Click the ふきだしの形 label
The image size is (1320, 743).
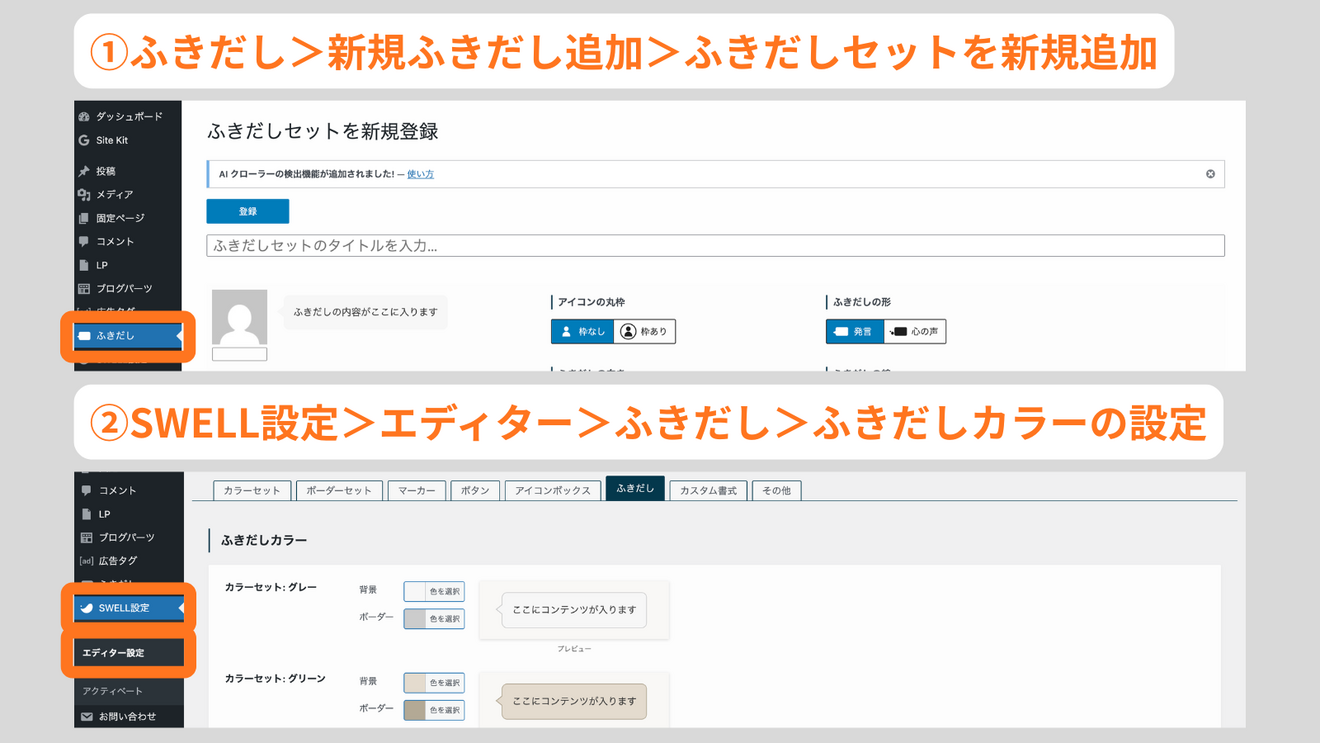click(x=862, y=302)
